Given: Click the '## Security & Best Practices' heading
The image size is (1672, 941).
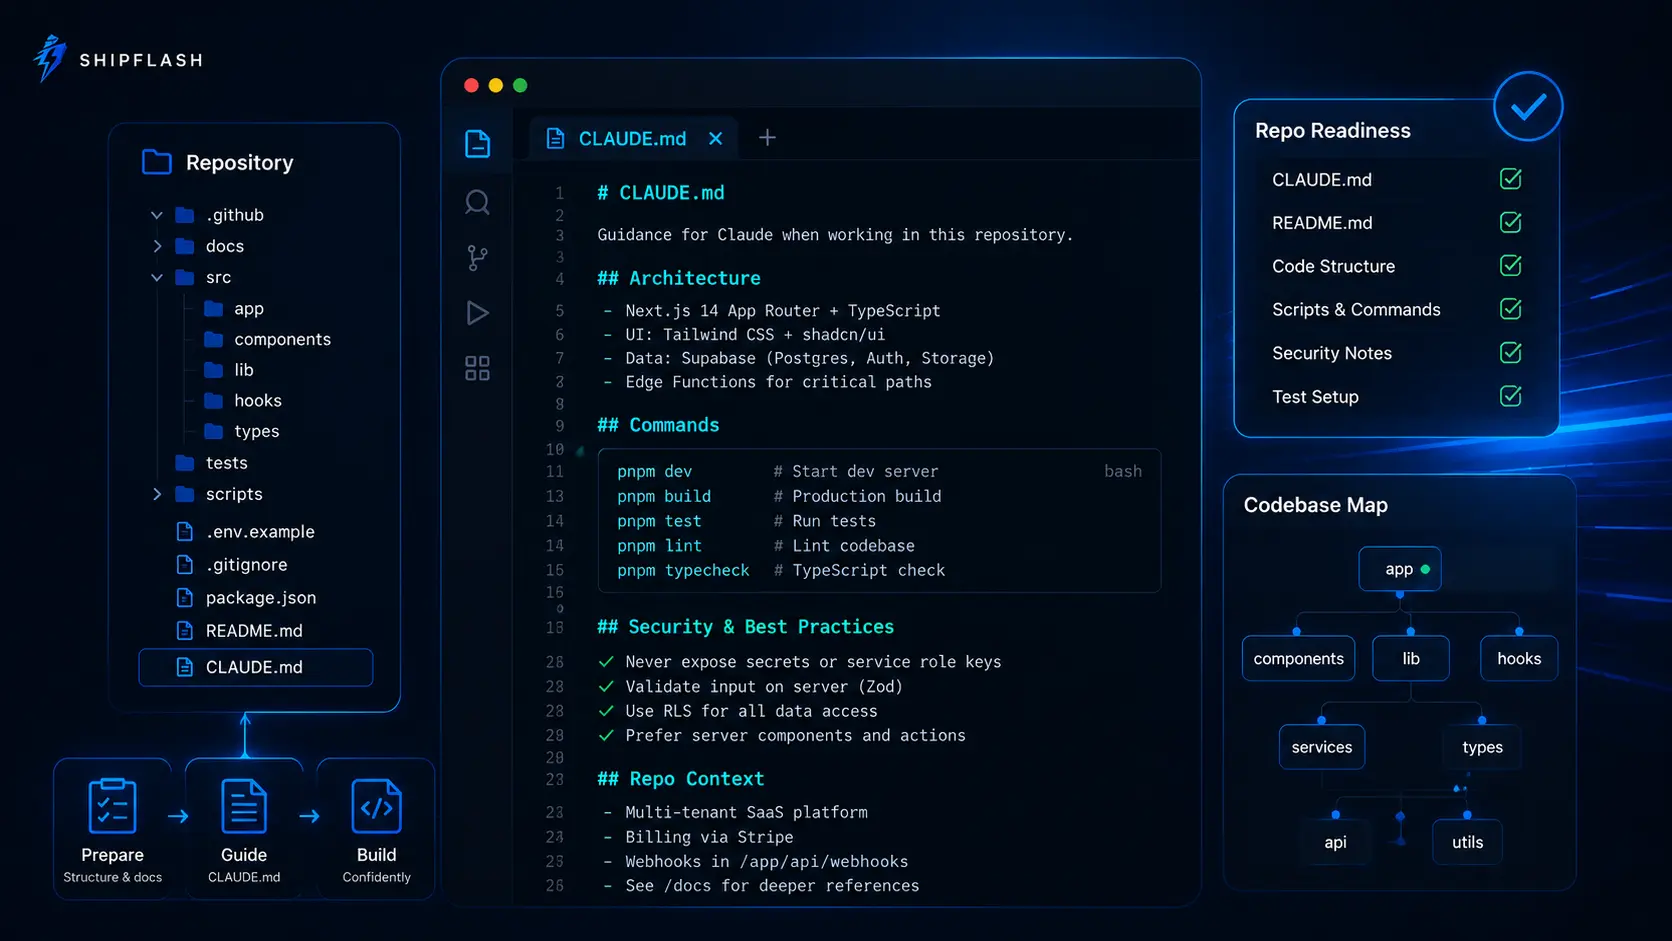Looking at the screenshot, I should 745,627.
